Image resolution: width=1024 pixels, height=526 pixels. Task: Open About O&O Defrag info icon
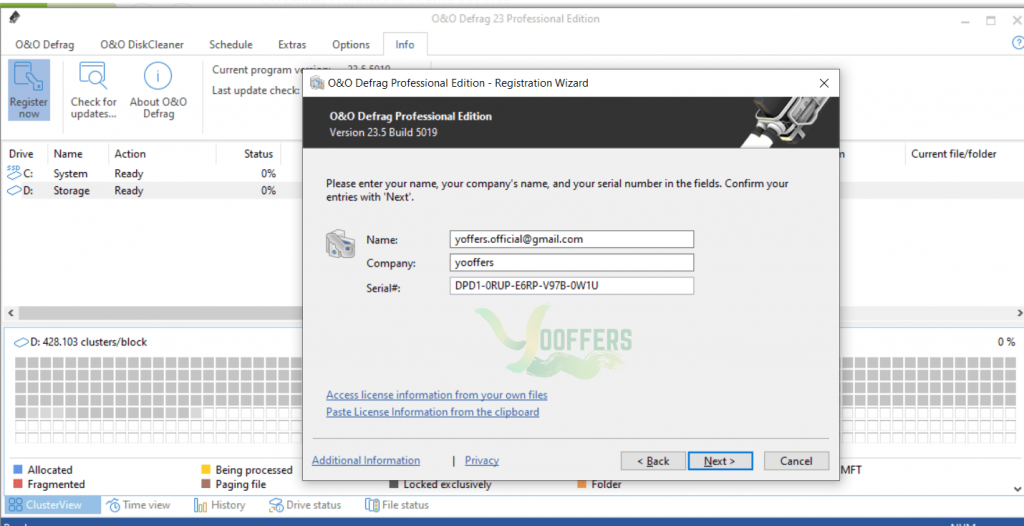pyautogui.click(x=157, y=76)
